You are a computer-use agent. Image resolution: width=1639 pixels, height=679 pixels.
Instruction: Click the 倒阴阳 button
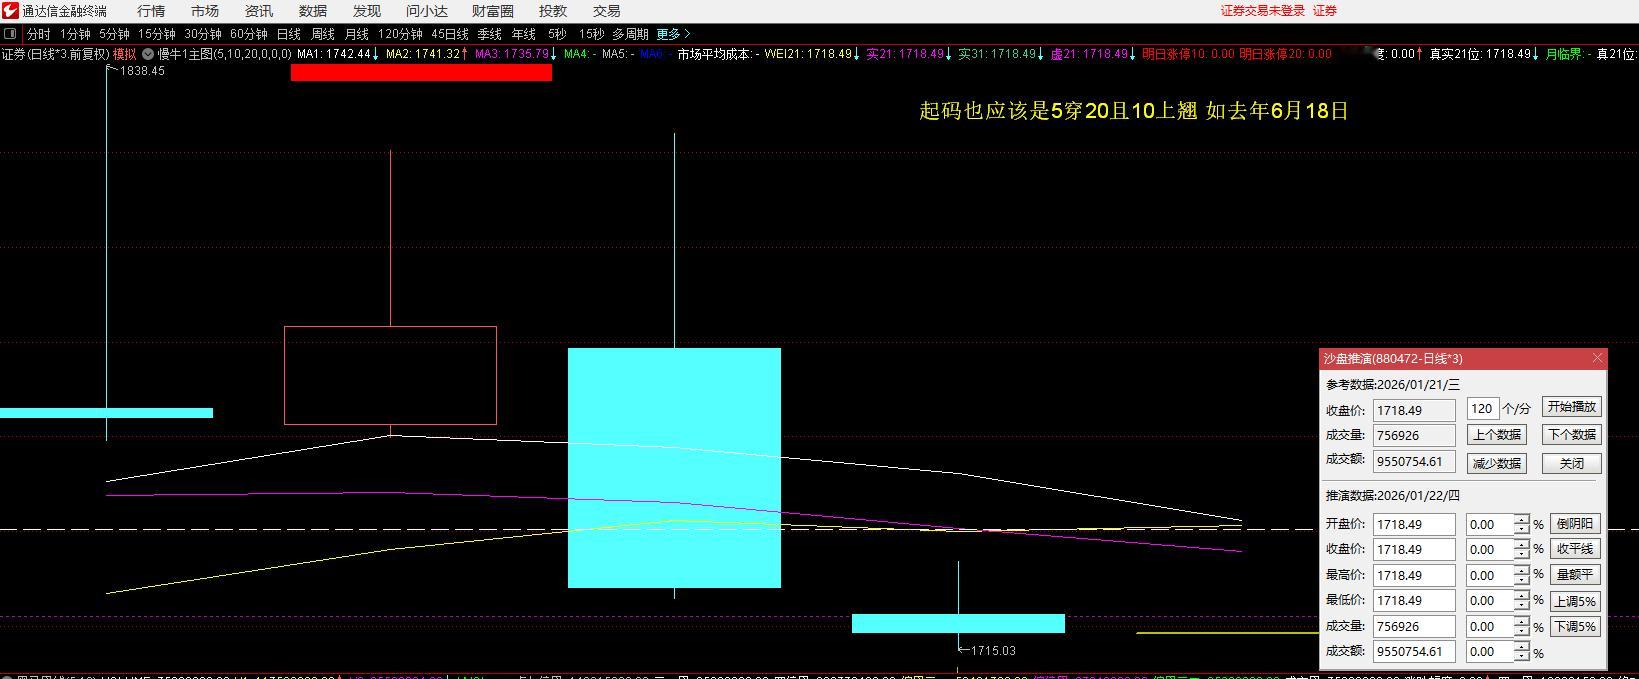click(x=1575, y=524)
